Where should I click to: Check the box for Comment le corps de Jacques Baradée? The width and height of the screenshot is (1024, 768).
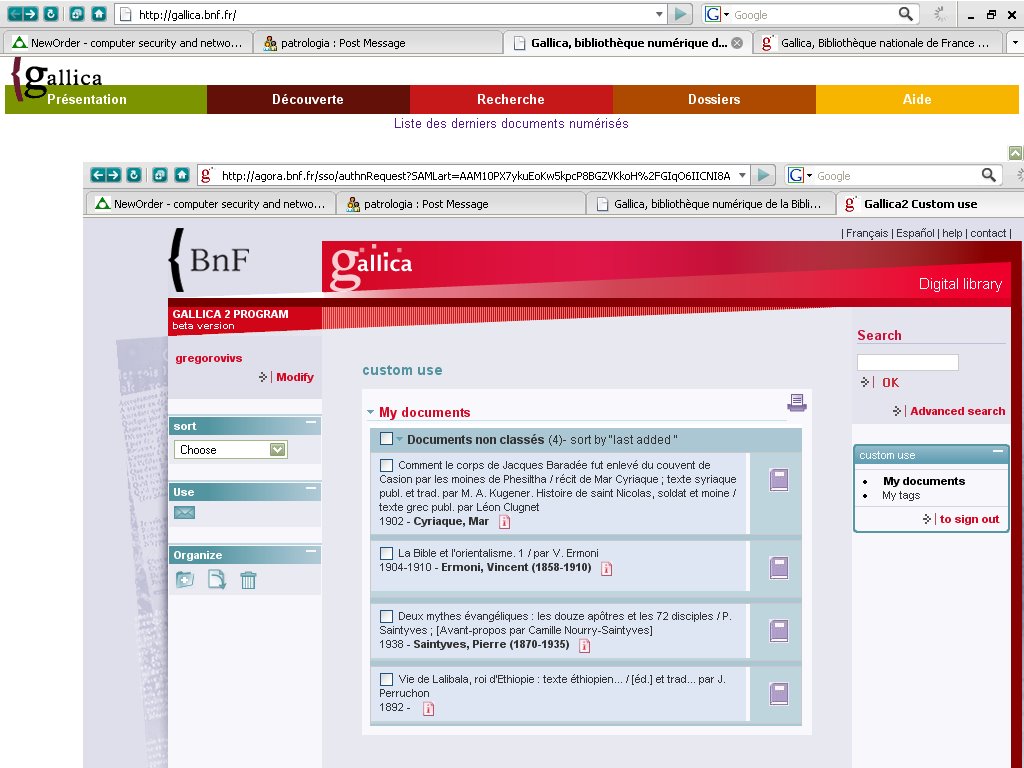coord(387,466)
